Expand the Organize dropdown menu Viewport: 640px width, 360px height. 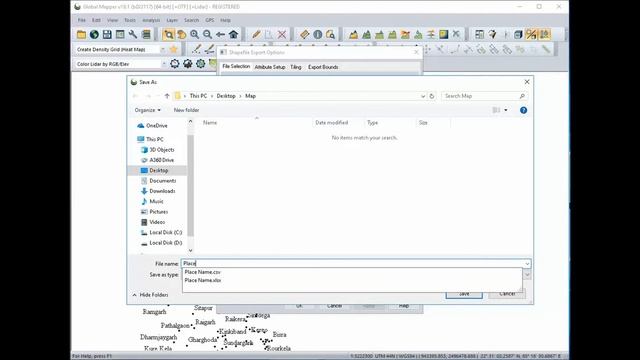[x=148, y=110]
